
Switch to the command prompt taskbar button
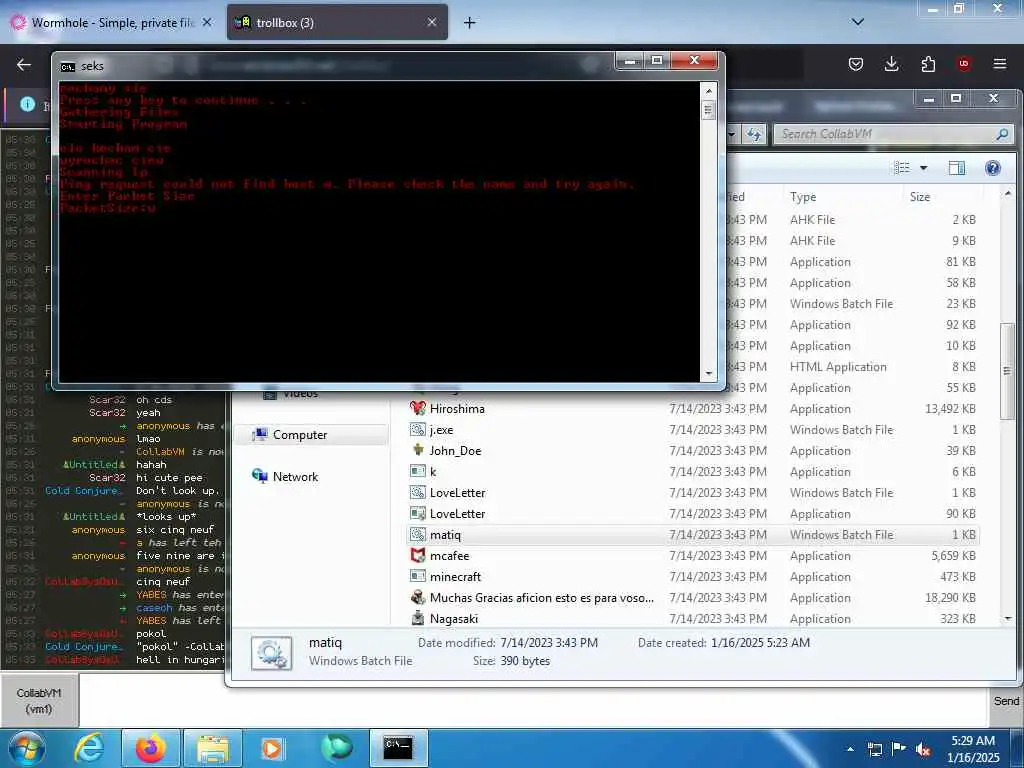tap(398, 748)
